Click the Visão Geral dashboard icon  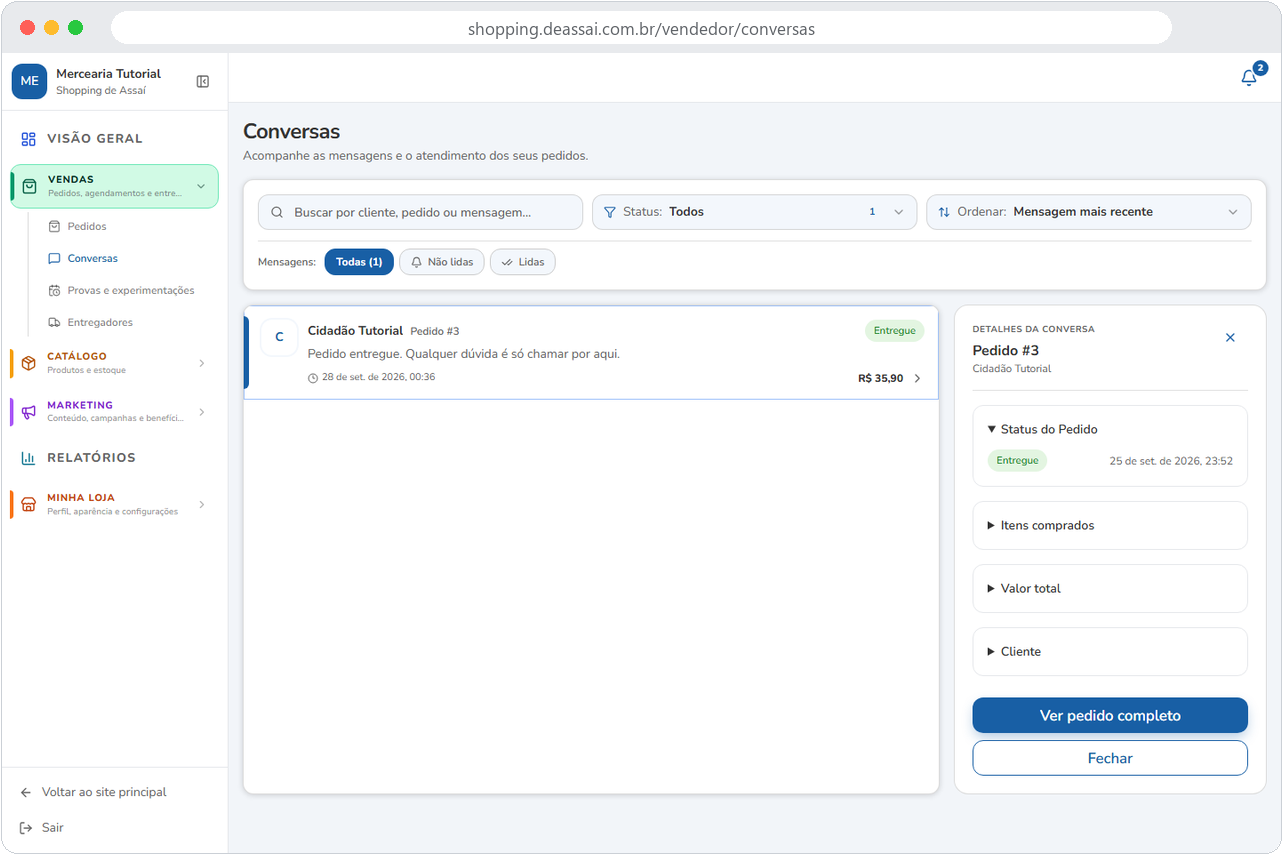coord(28,139)
